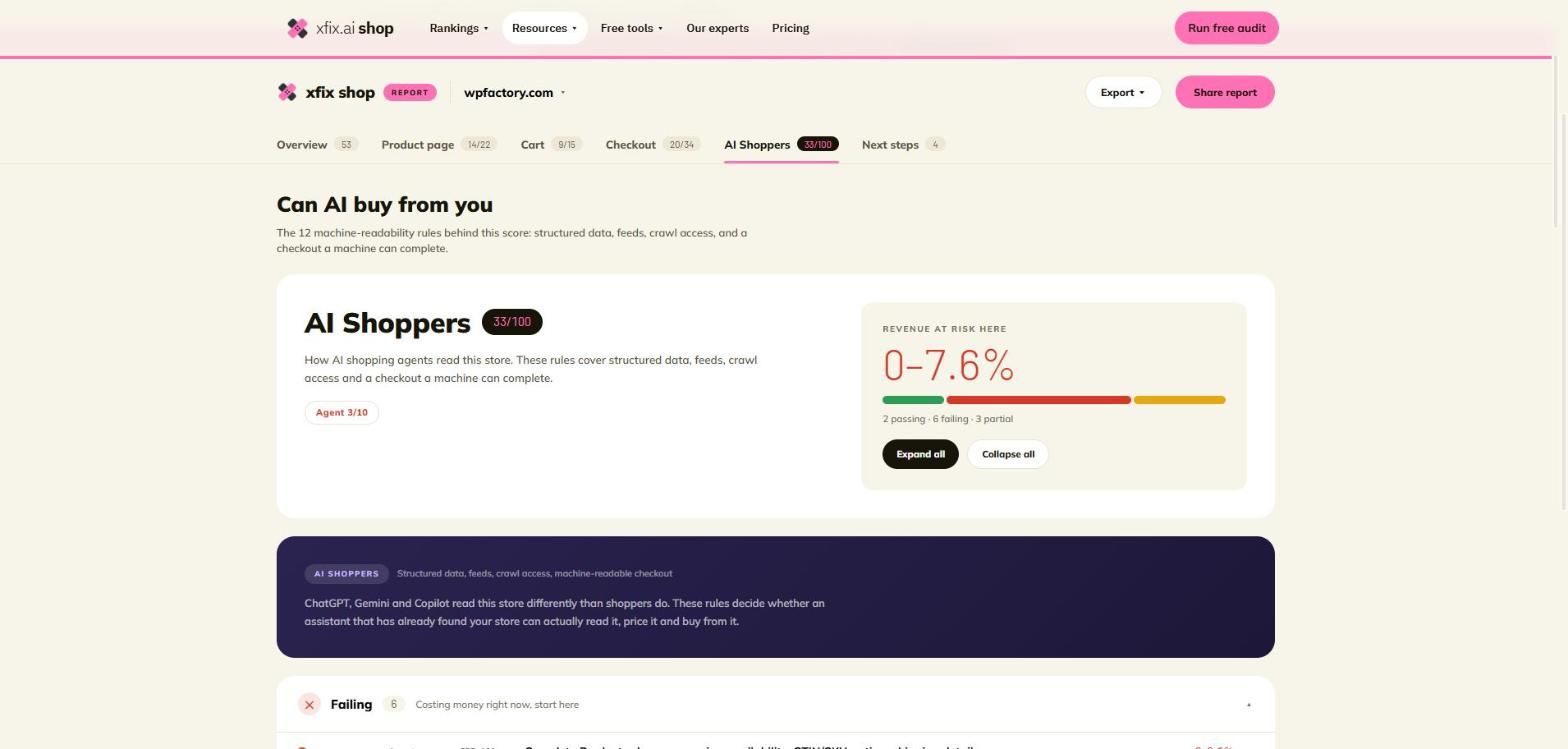Select the AI Shoppers tab
The width and height of the screenshot is (1568, 749).
pos(781,145)
